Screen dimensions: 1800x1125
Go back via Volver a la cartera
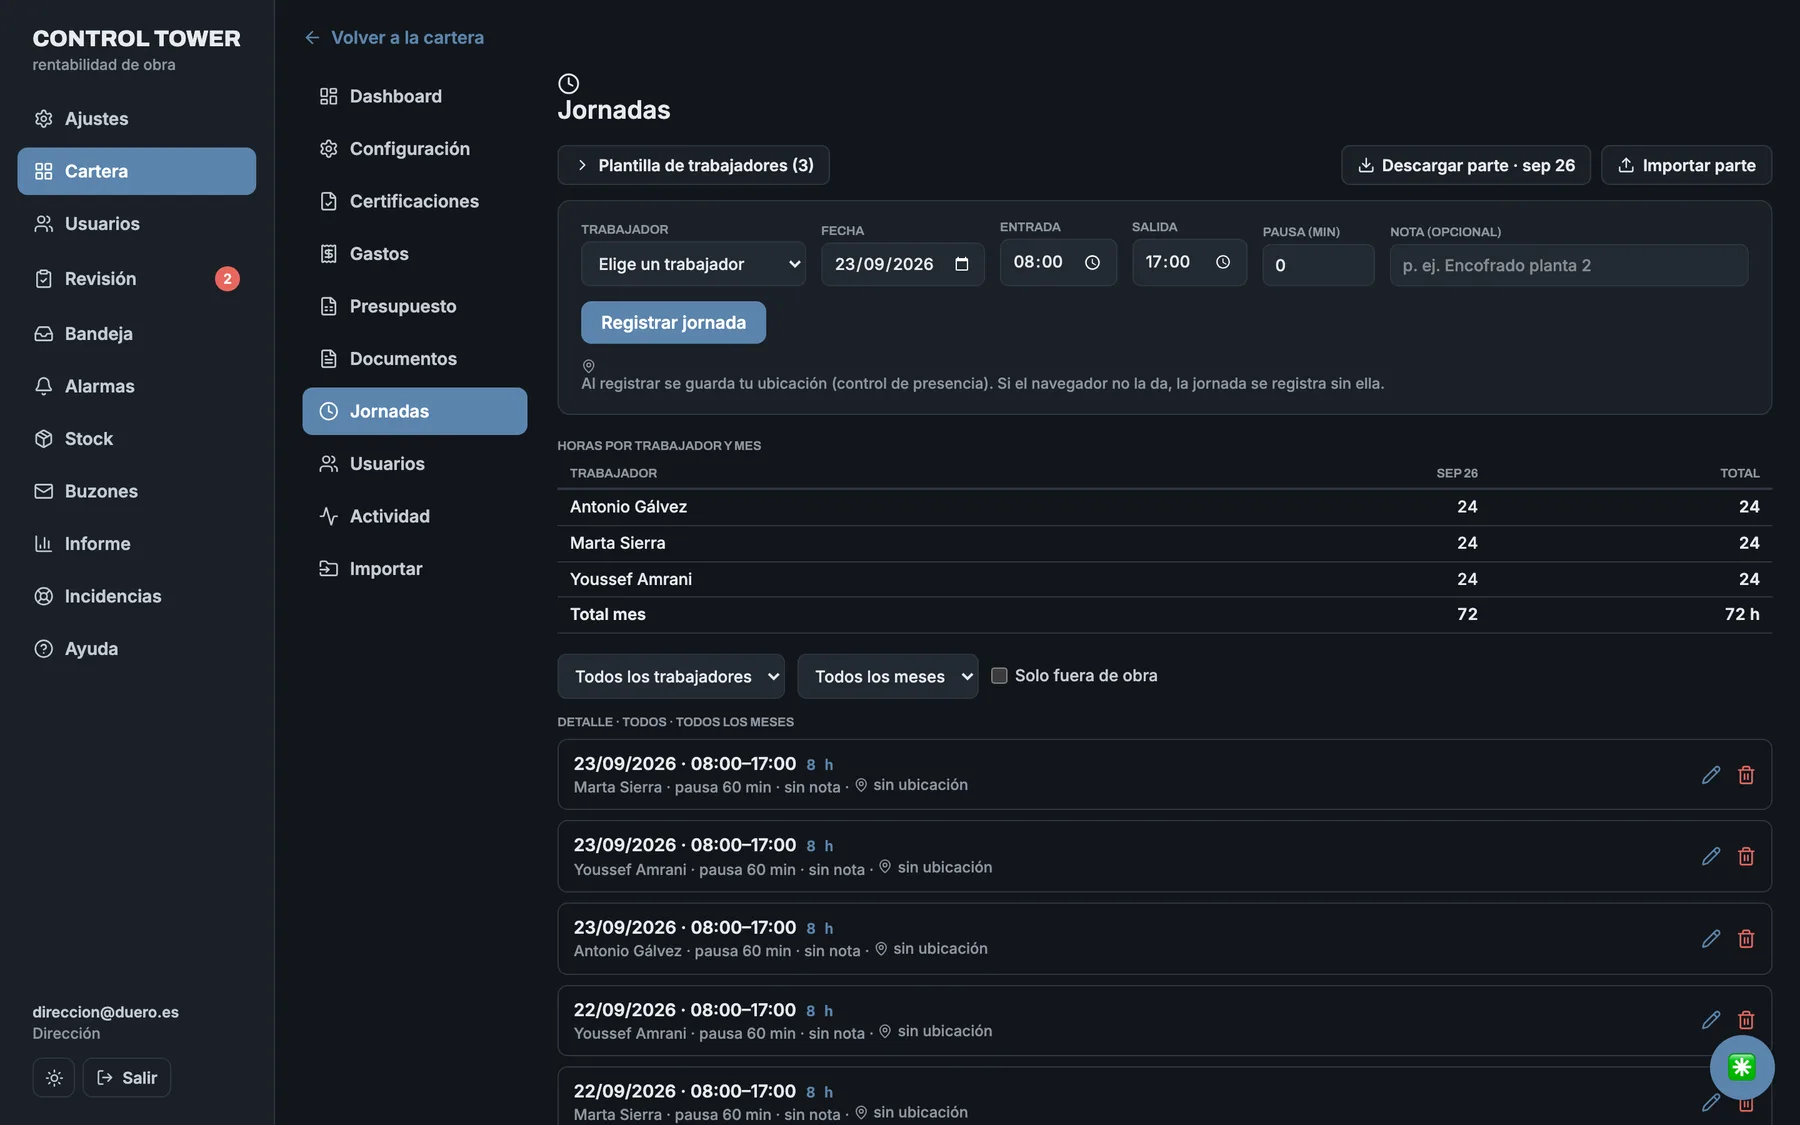pos(394,37)
